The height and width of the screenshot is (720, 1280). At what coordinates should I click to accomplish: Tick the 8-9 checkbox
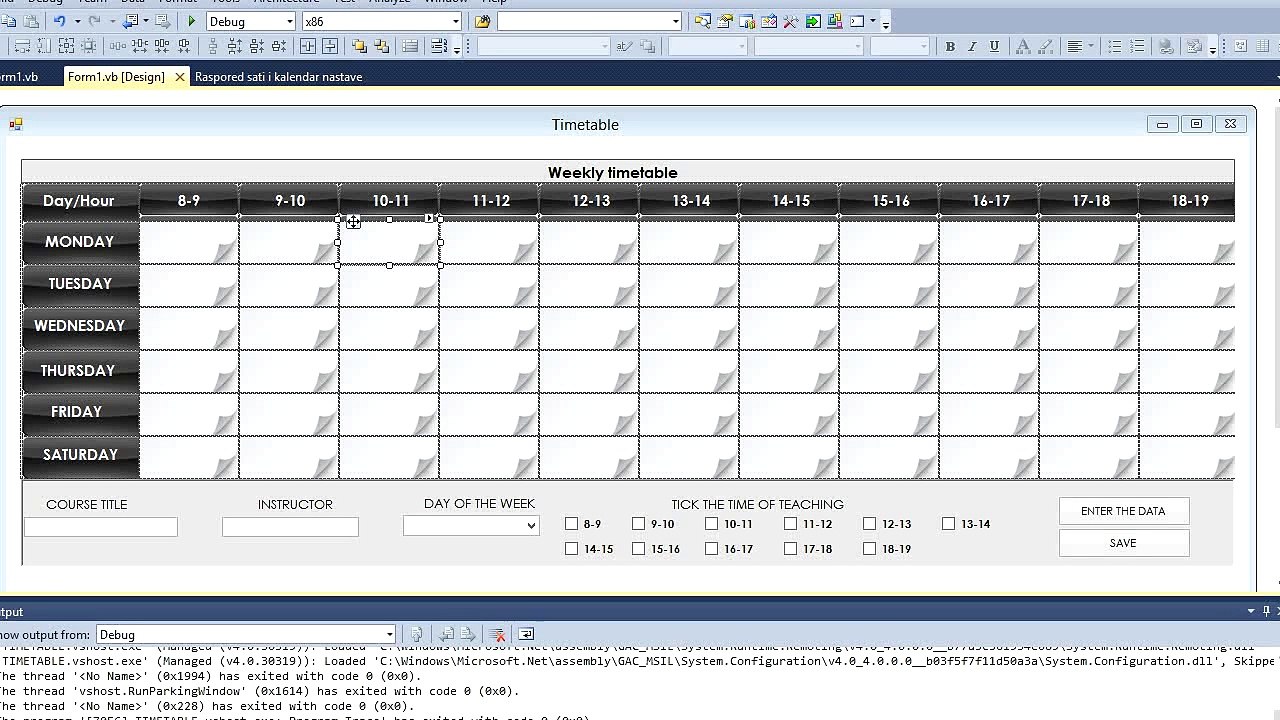click(572, 523)
